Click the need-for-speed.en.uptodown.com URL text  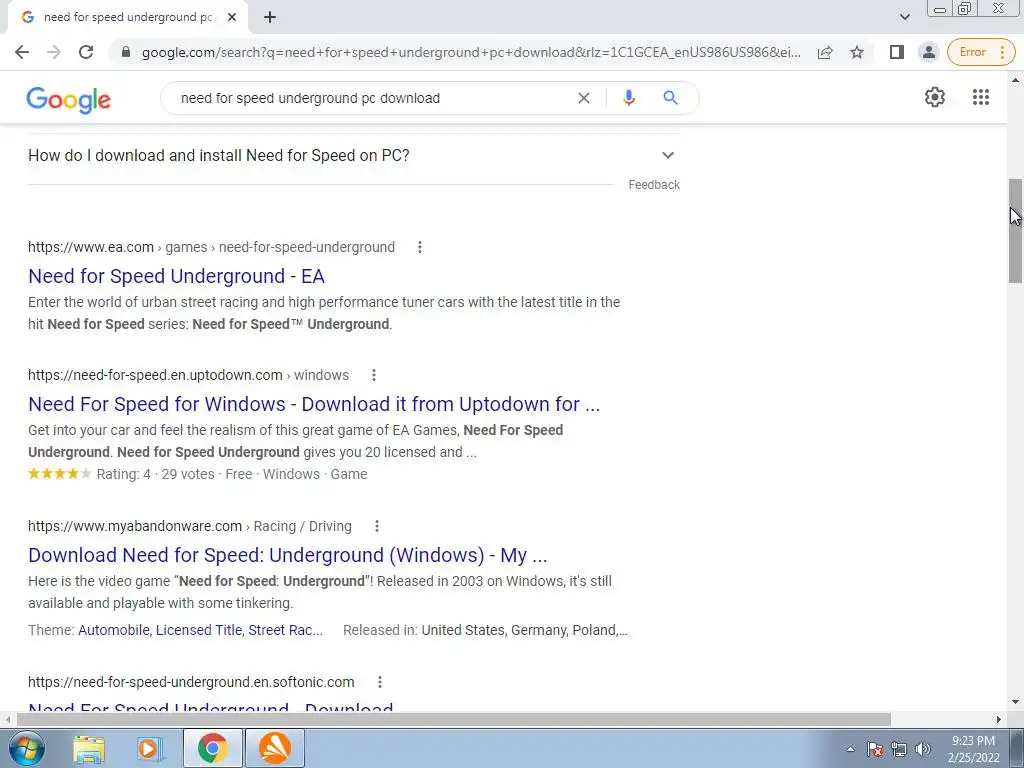pyautogui.click(x=155, y=375)
